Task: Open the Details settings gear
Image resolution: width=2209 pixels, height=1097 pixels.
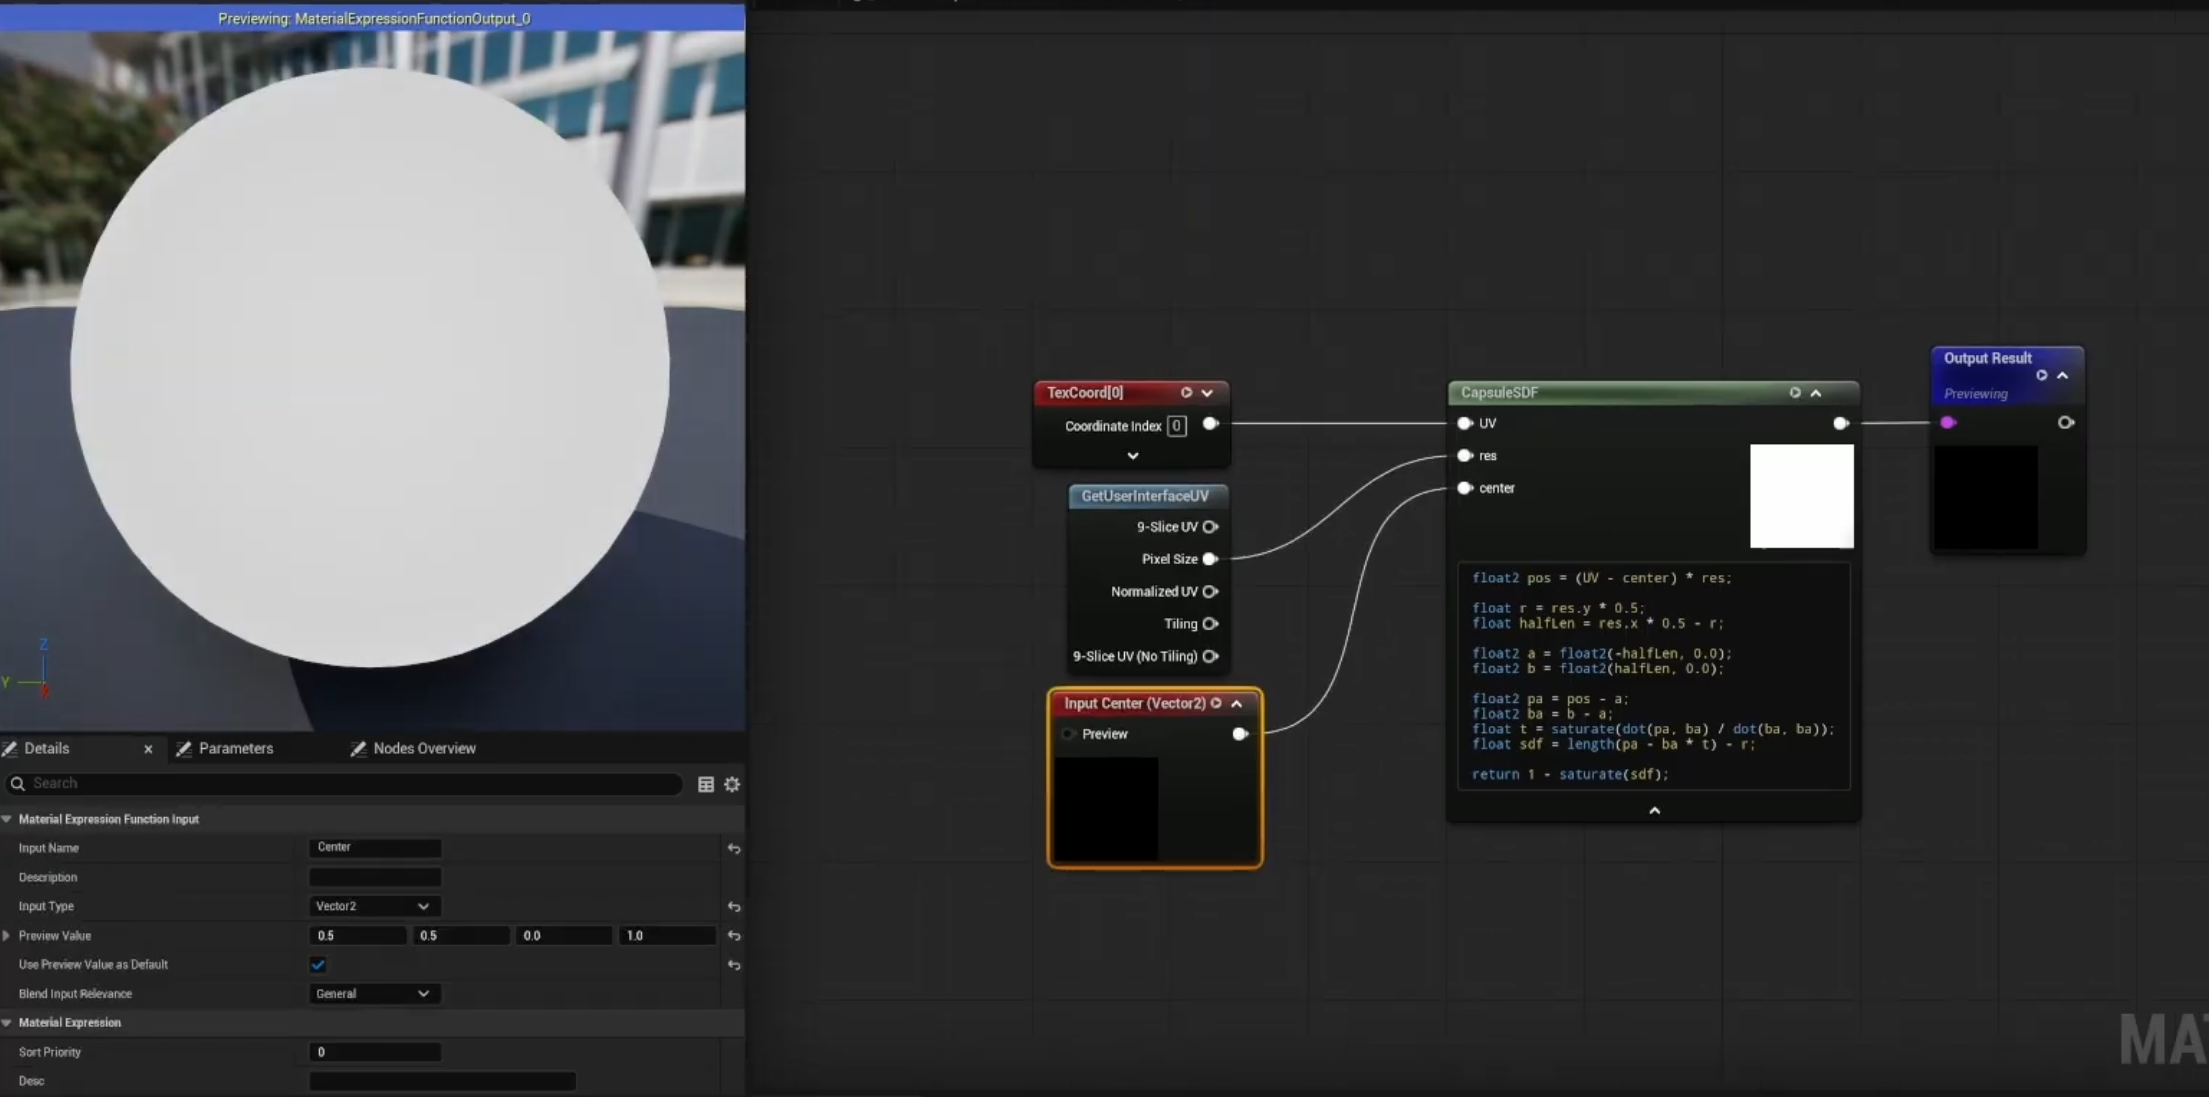Action: tap(732, 785)
